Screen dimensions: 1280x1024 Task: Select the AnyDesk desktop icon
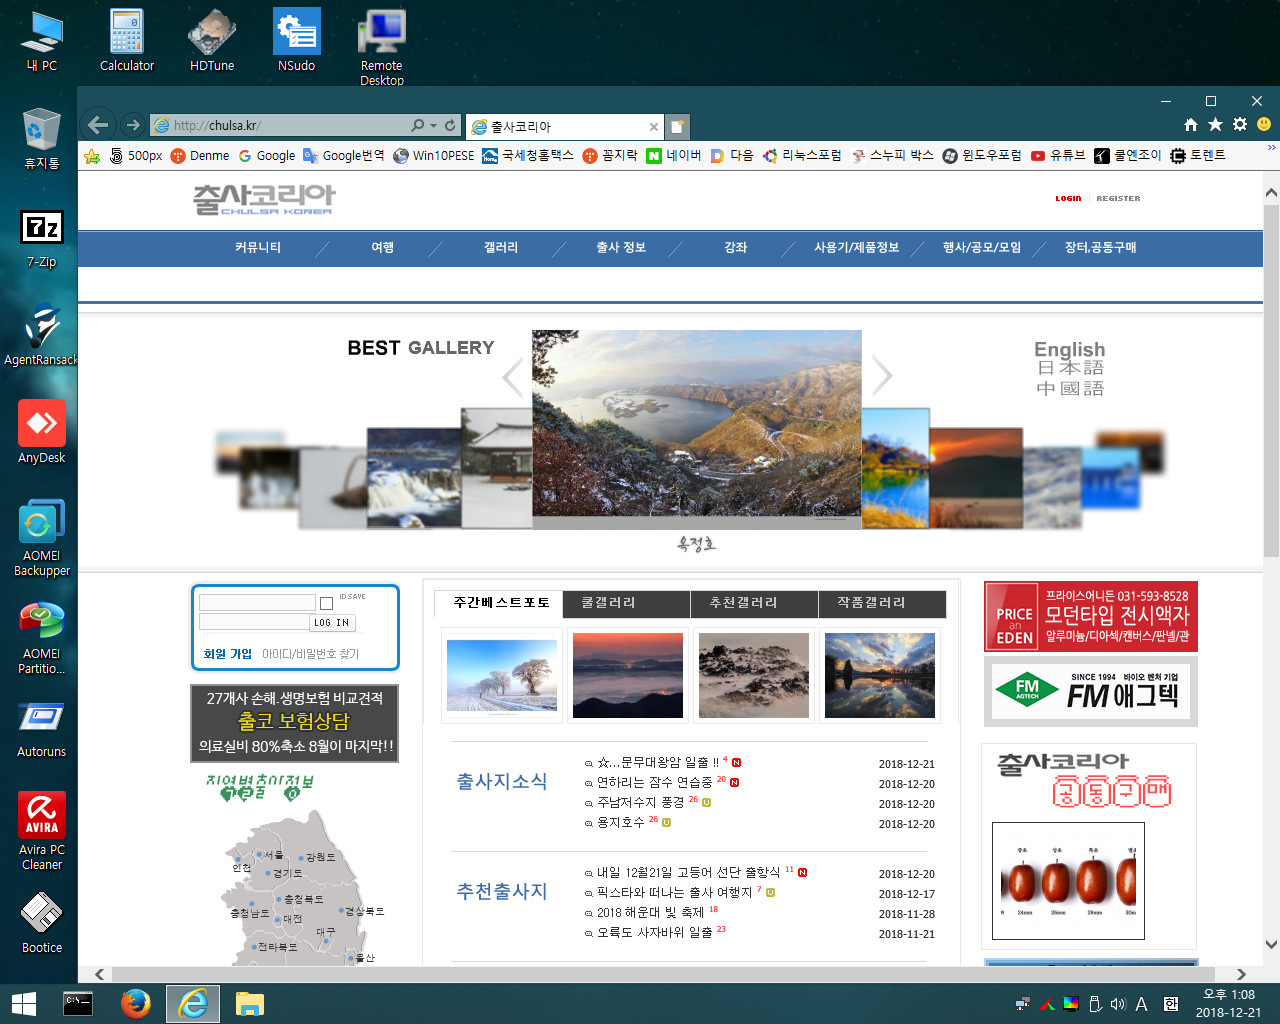click(42, 432)
